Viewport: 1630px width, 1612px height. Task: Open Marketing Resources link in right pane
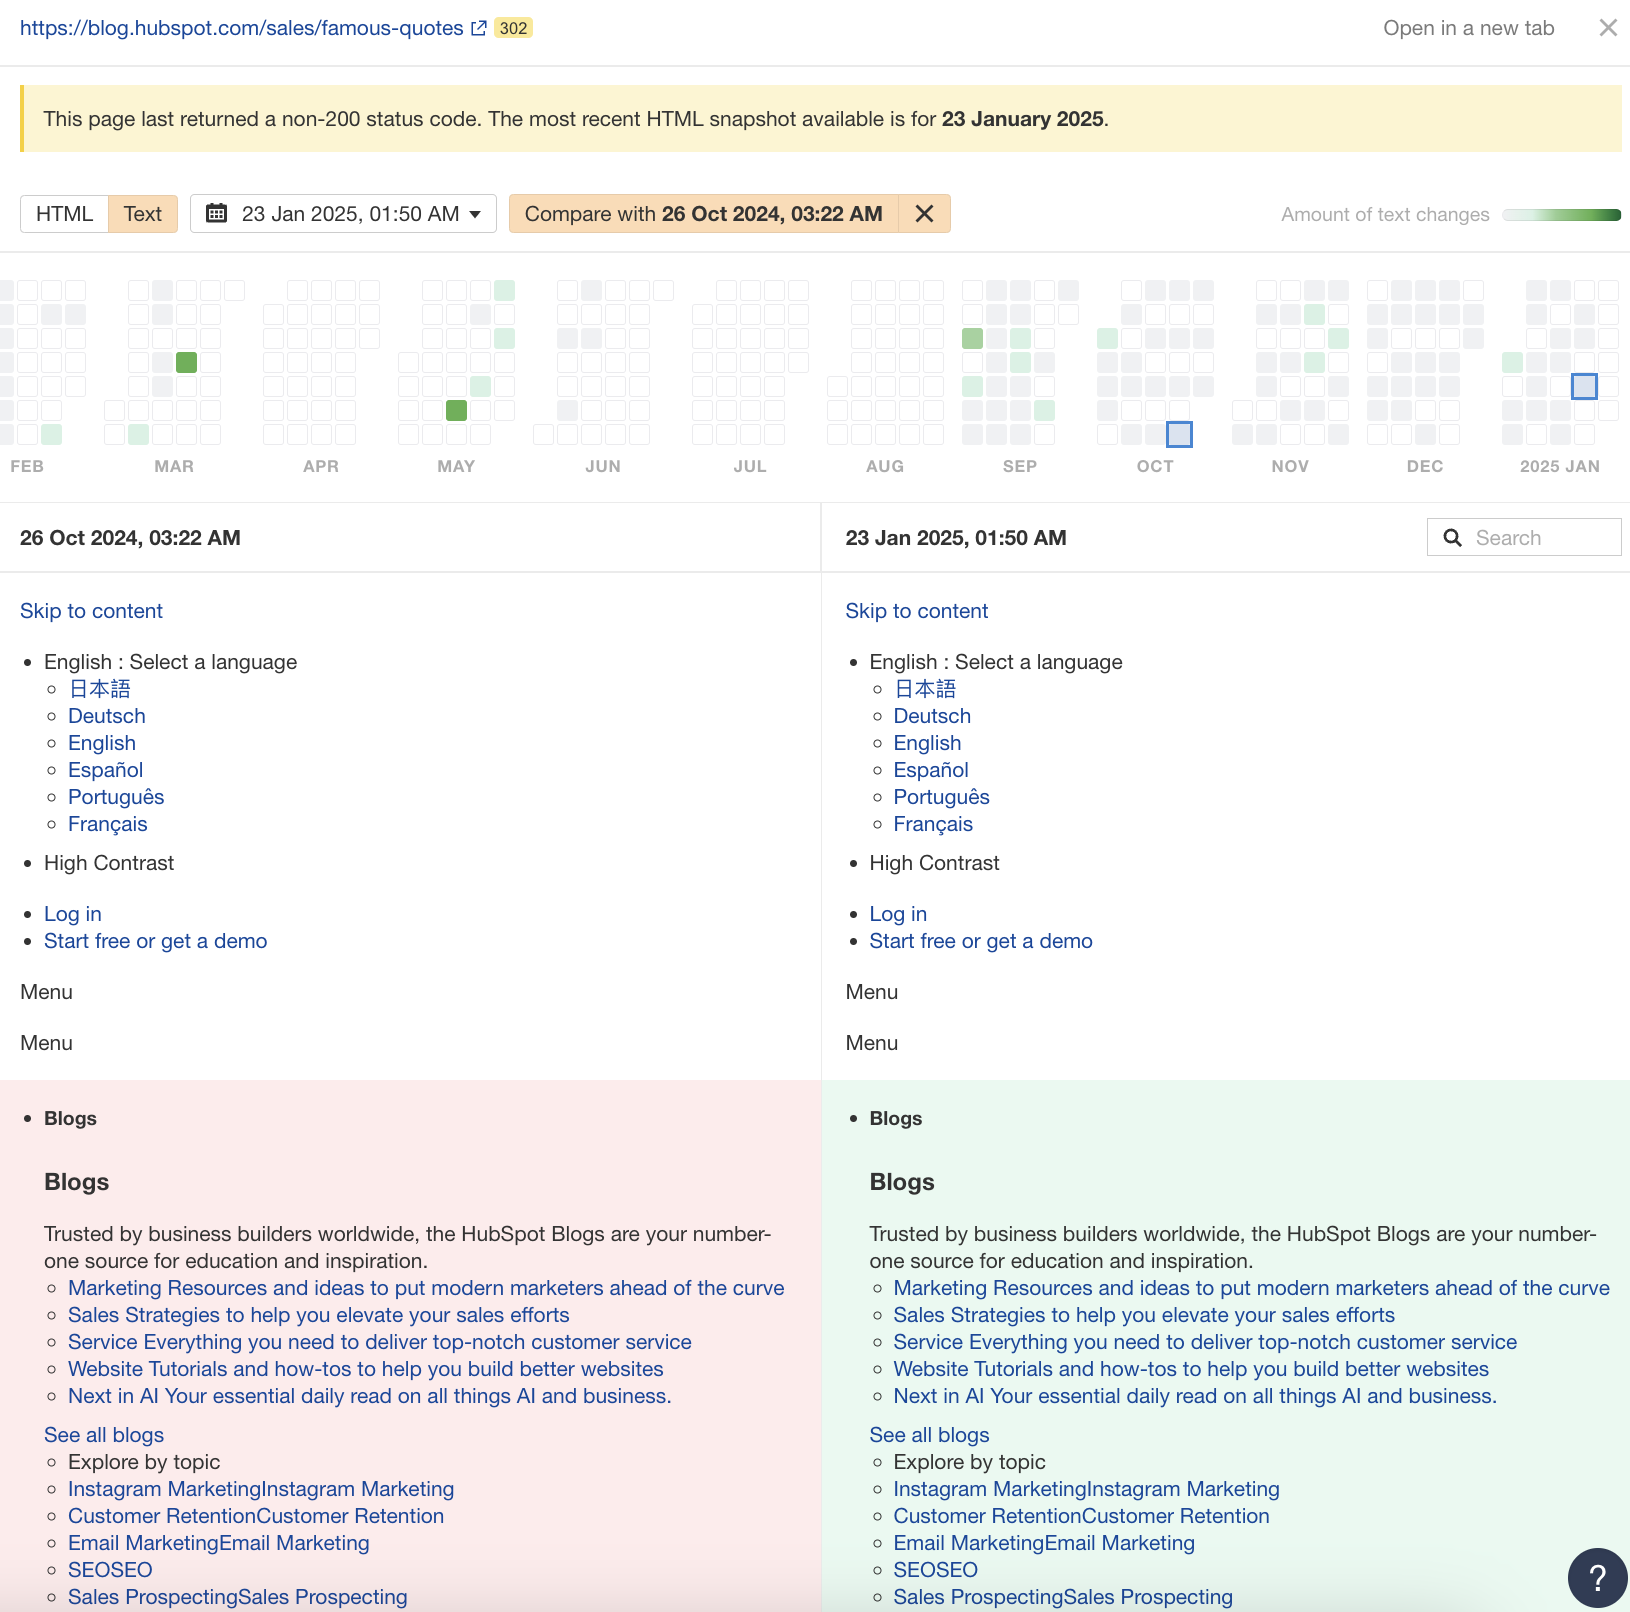pyautogui.click(x=1251, y=1288)
